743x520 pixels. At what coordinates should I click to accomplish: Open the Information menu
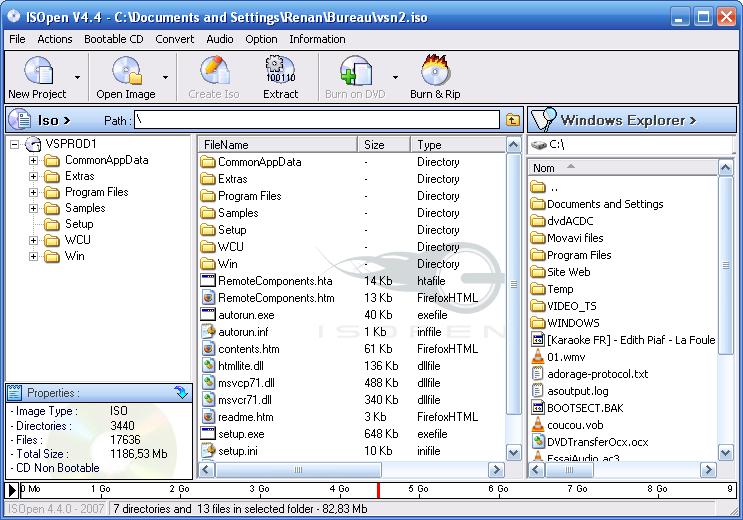click(x=317, y=39)
